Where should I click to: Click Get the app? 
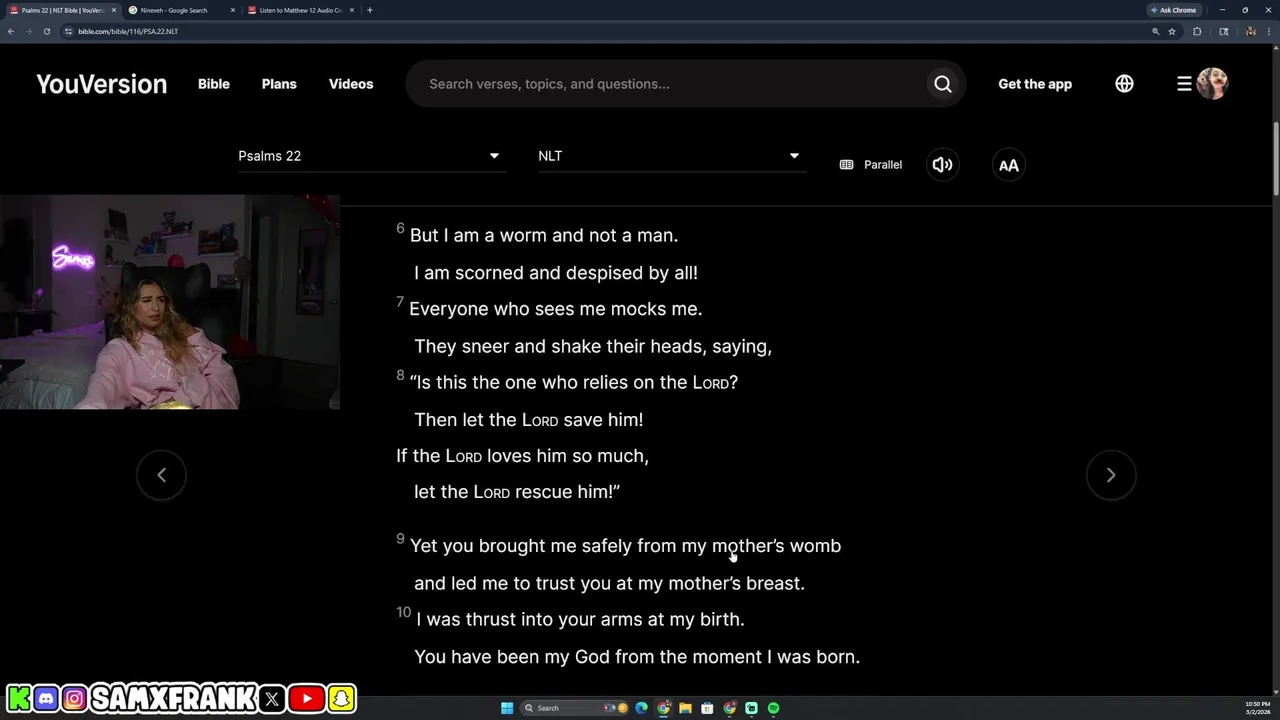[1035, 84]
